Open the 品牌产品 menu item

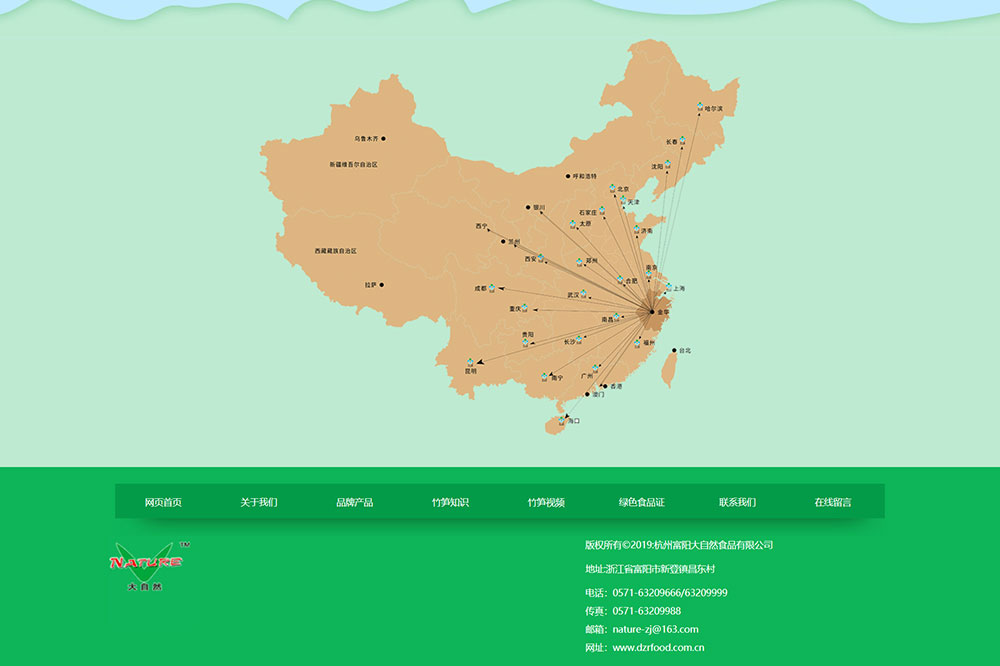pyautogui.click(x=355, y=502)
